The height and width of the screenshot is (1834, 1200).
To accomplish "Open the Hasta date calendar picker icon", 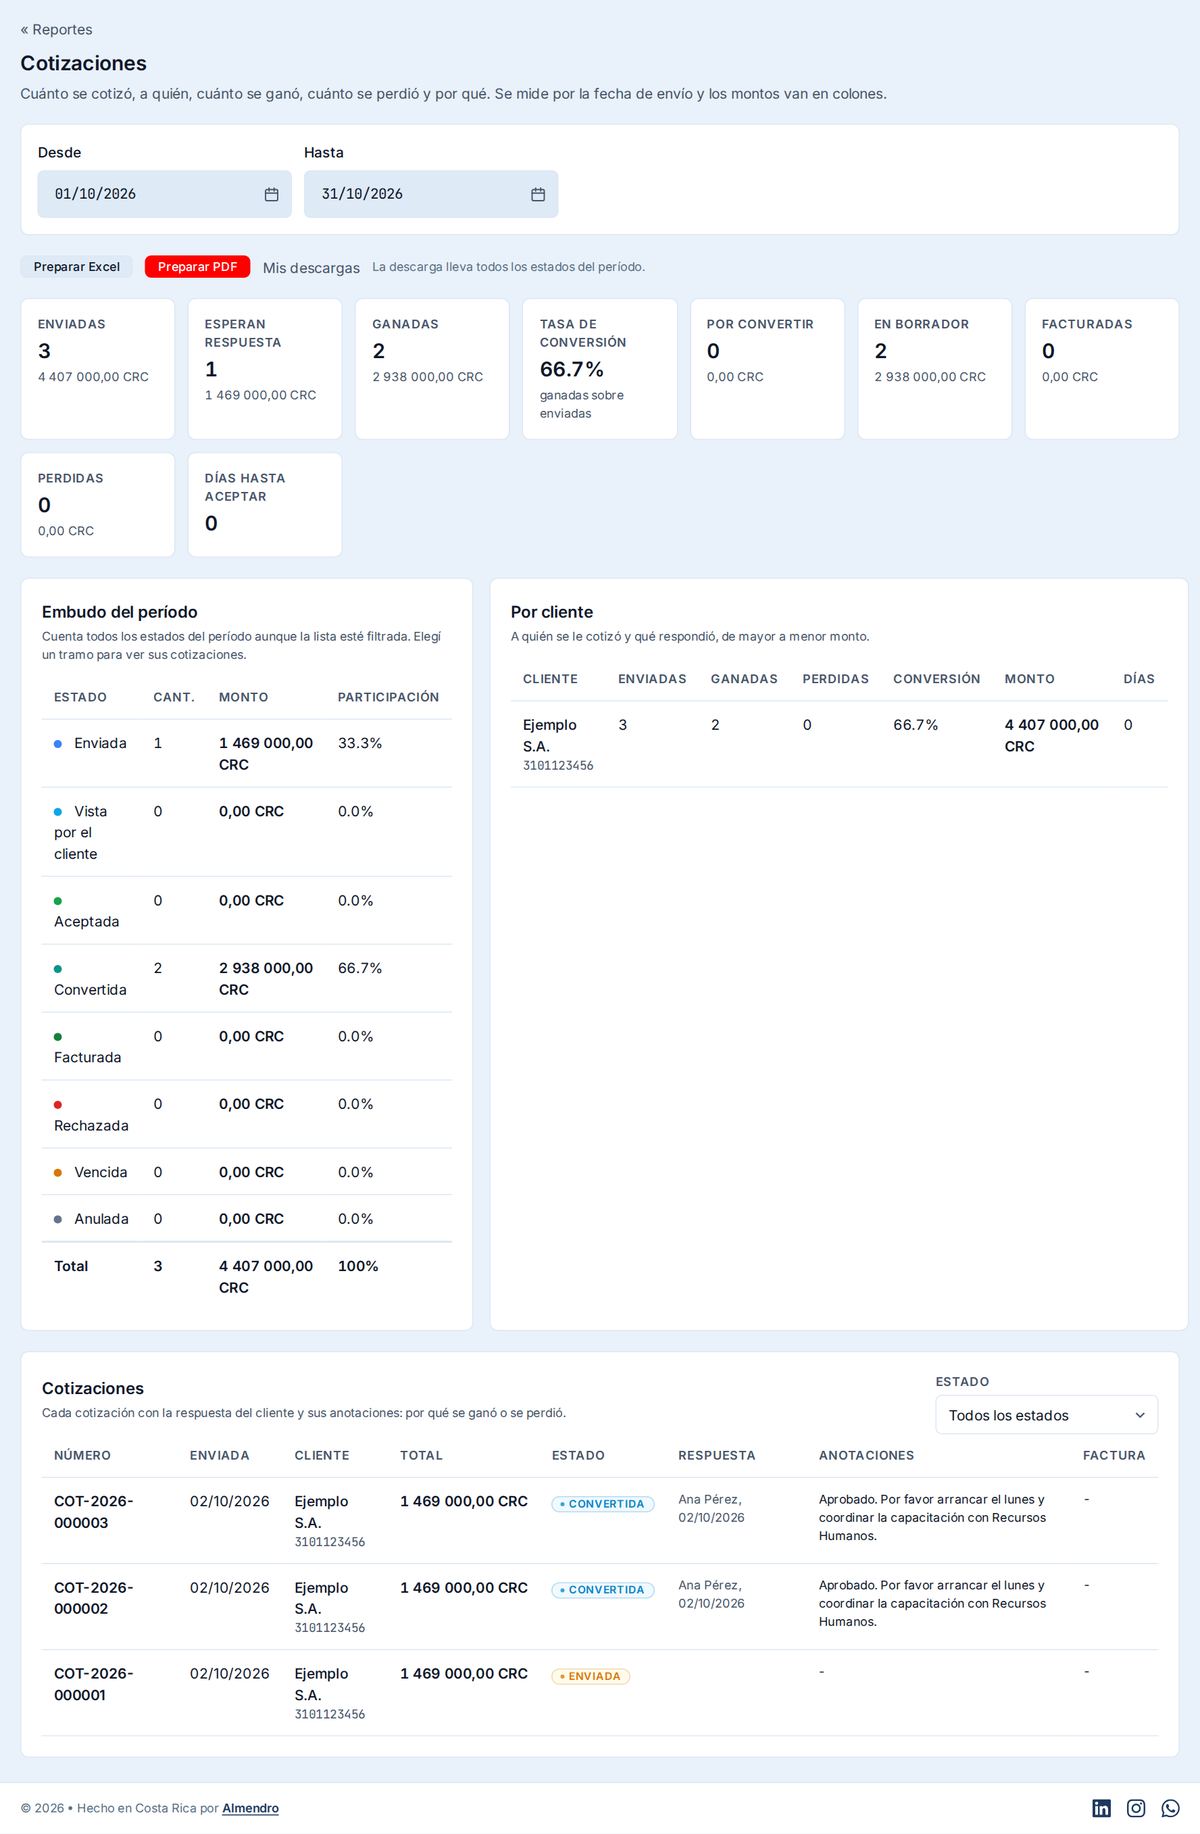I will point(538,194).
